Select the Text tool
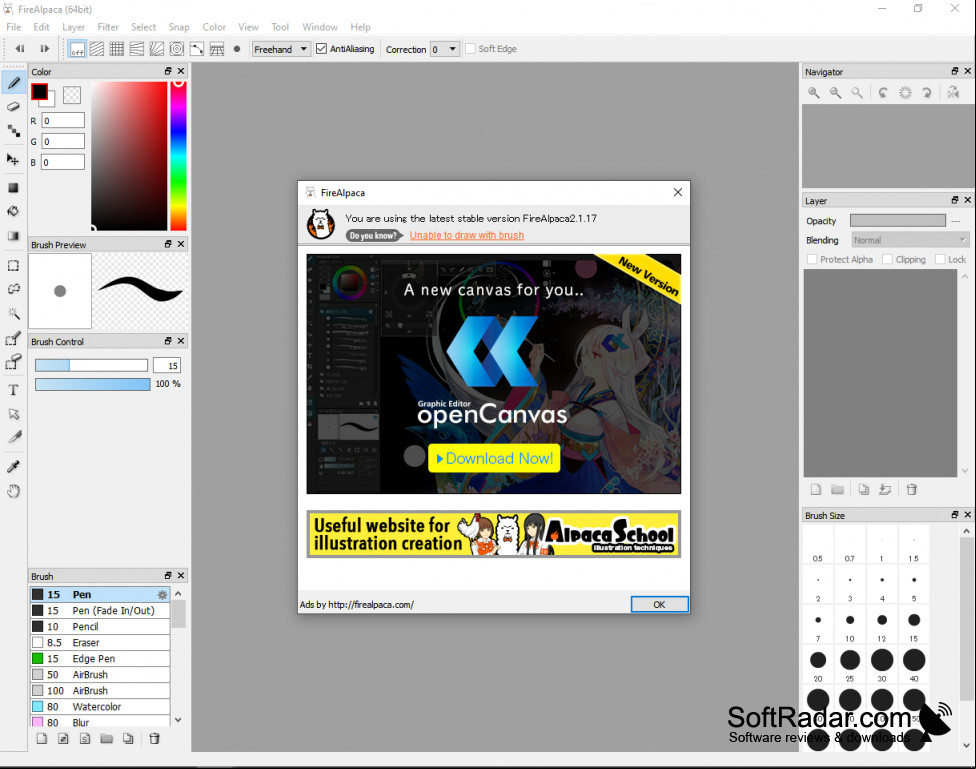The width and height of the screenshot is (976, 769). [14, 390]
